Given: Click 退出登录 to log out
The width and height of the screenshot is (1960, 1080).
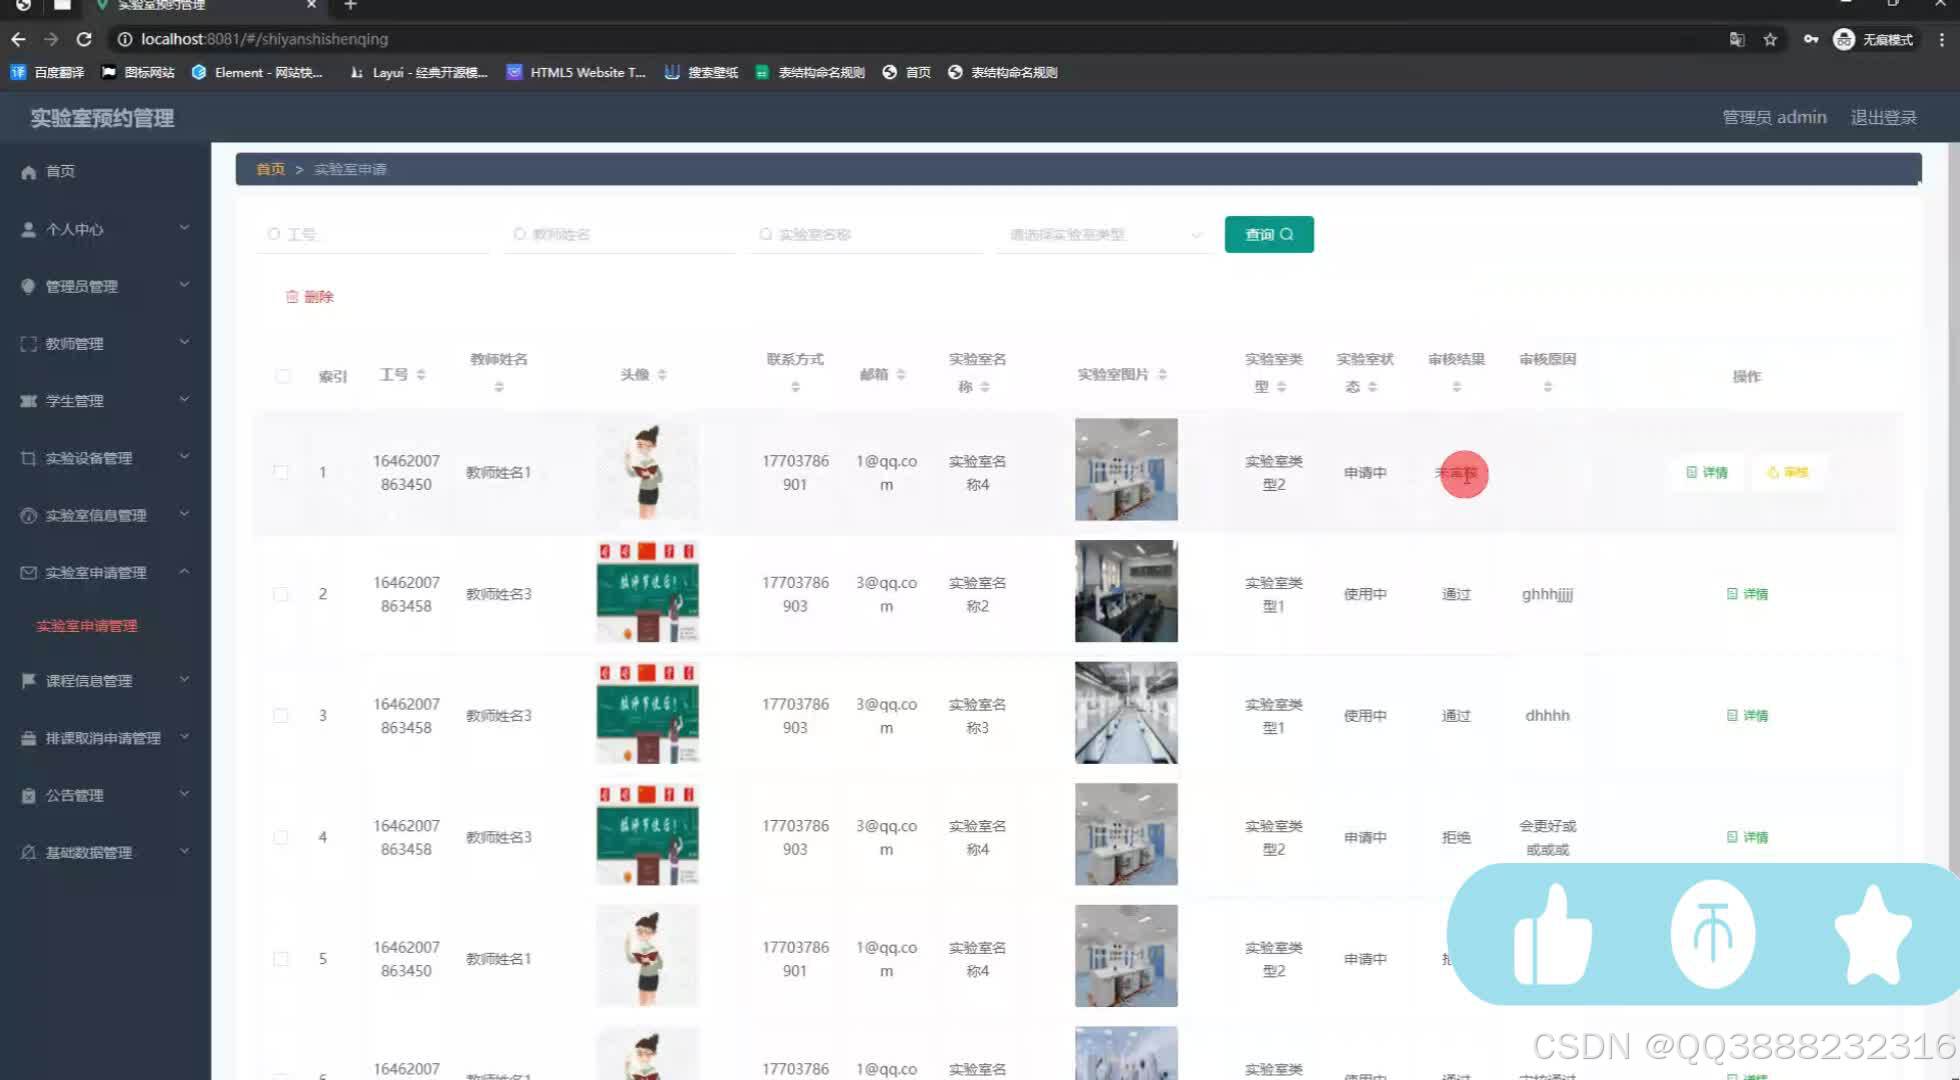Looking at the screenshot, I should [1881, 117].
